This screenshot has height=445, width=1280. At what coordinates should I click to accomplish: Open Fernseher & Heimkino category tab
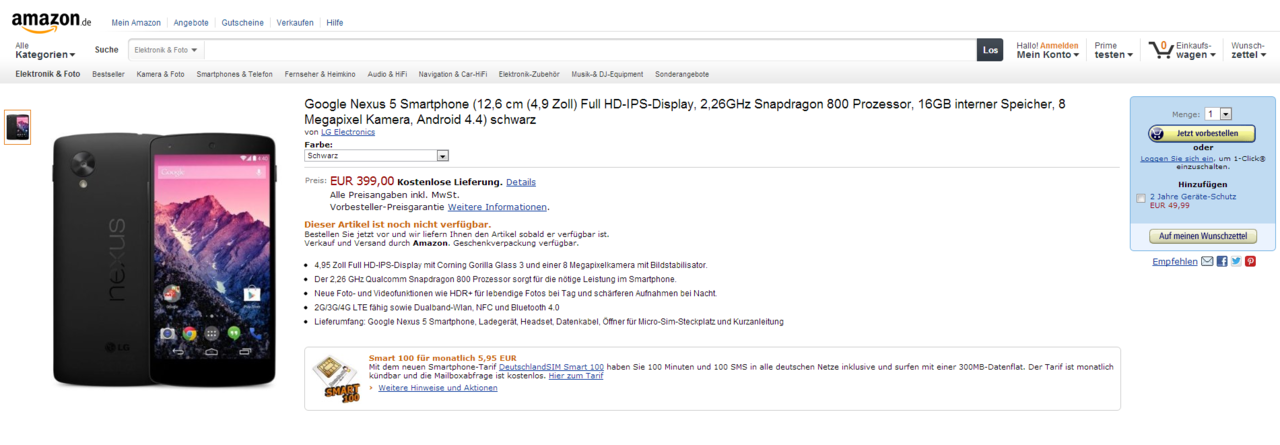[320, 74]
